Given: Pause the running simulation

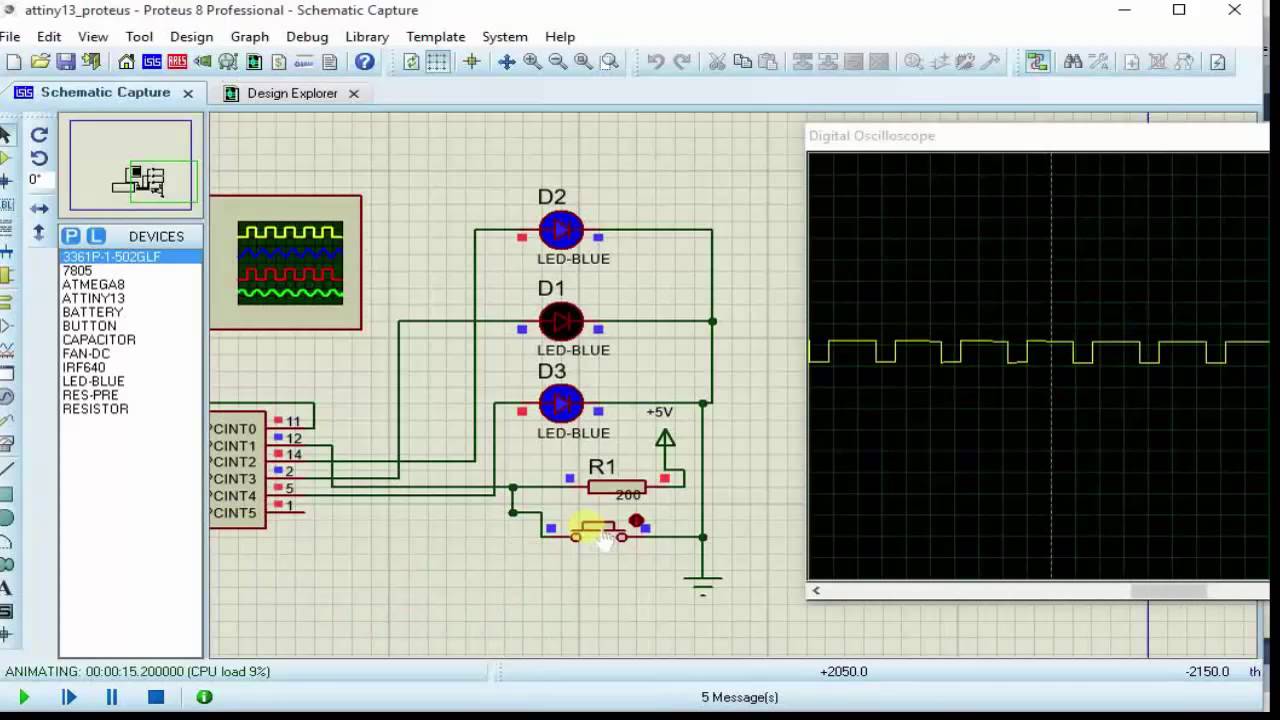Looking at the screenshot, I should (x=112, y=697).
